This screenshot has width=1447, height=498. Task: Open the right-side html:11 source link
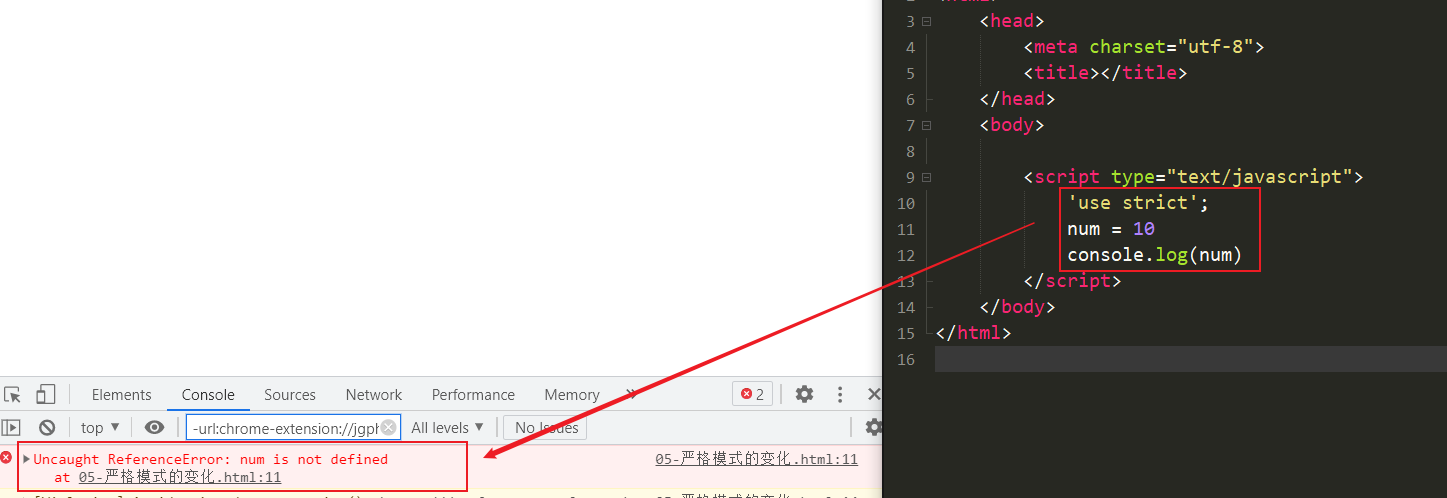point(756,459)
